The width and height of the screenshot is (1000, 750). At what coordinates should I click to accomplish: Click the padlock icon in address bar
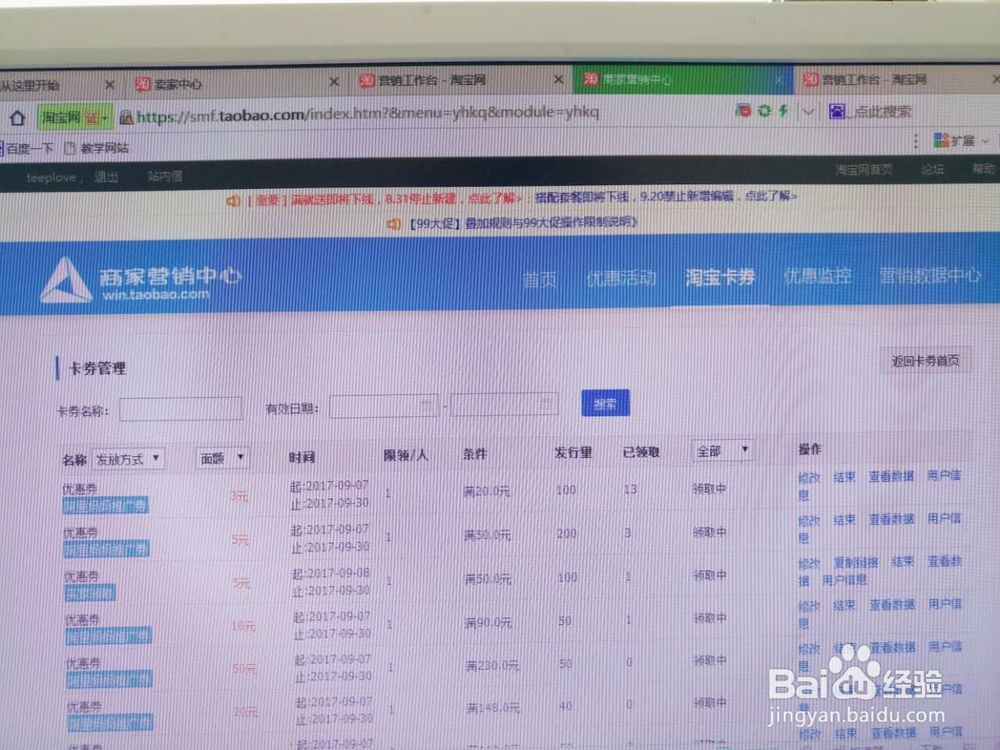[126, 117]
